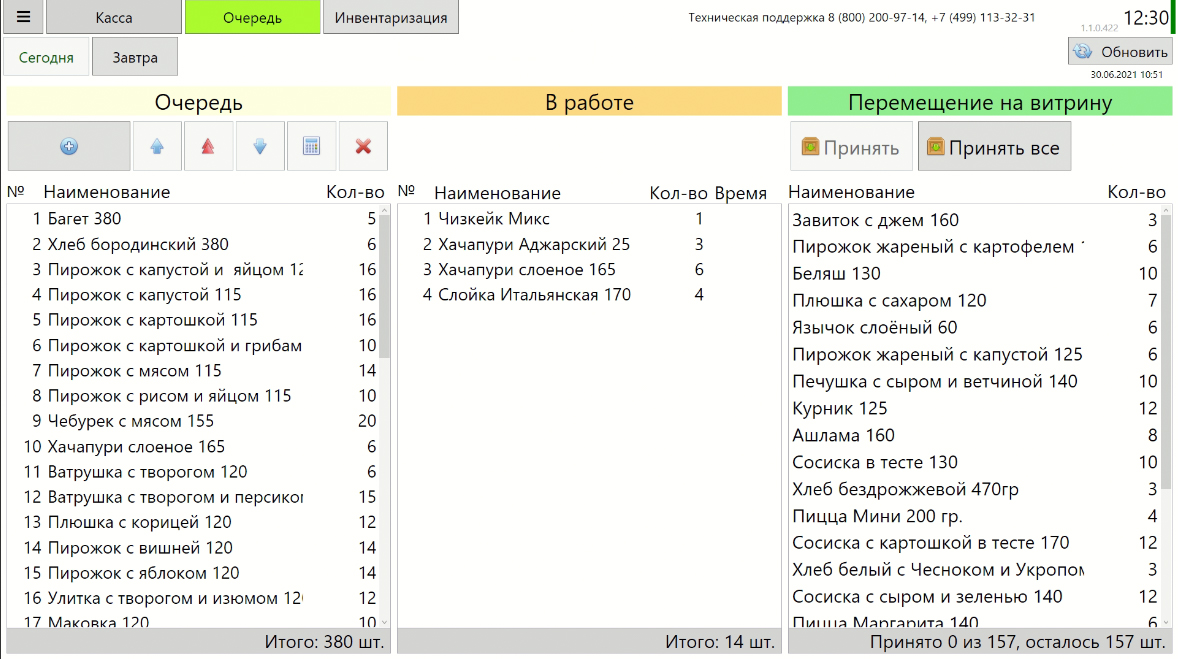Delete queue item with red X

(x=363, y=147)
